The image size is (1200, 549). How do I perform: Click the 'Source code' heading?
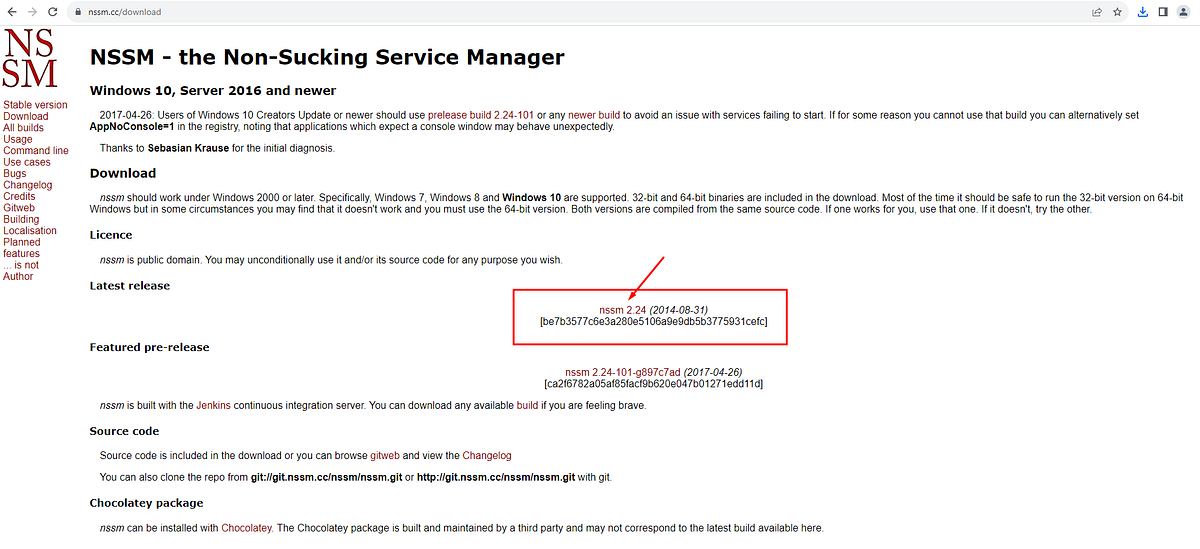point(124,431)
